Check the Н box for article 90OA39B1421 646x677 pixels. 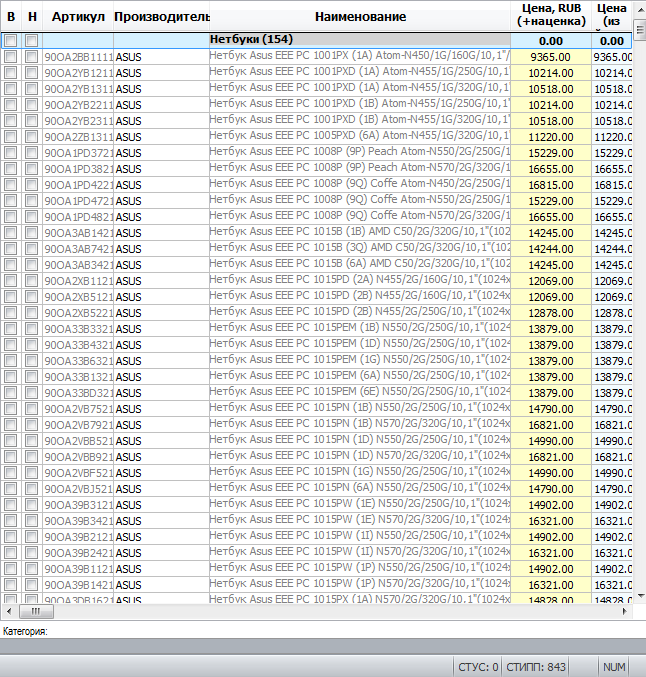[31, 585]
